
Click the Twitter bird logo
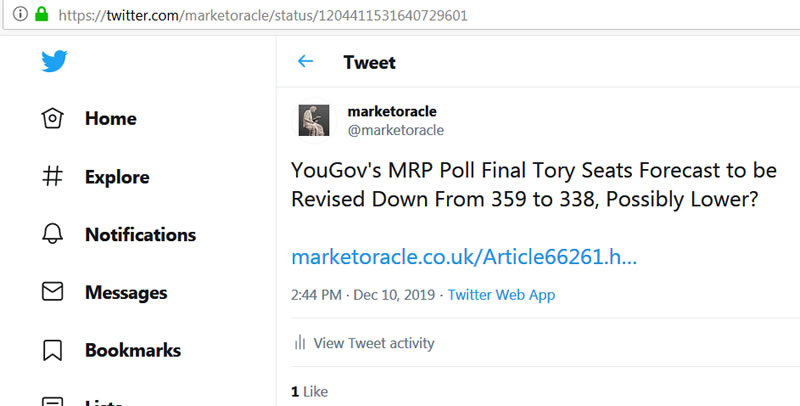(x=54, y=62)
